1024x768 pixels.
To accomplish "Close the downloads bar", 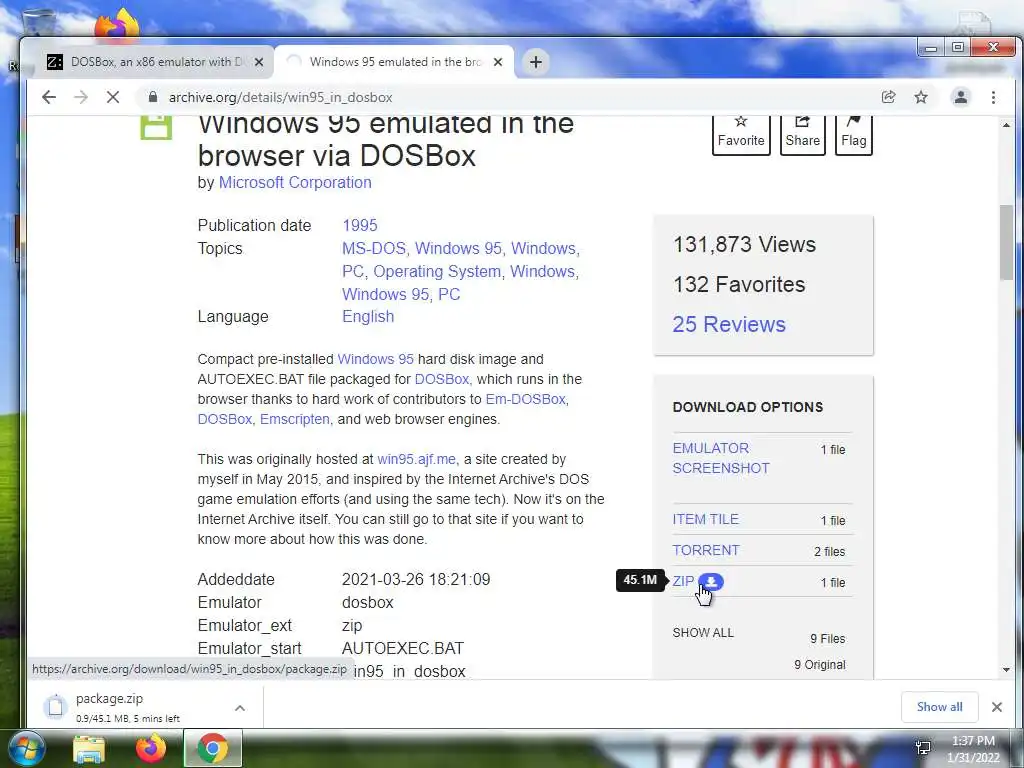I will coord(997,707).
